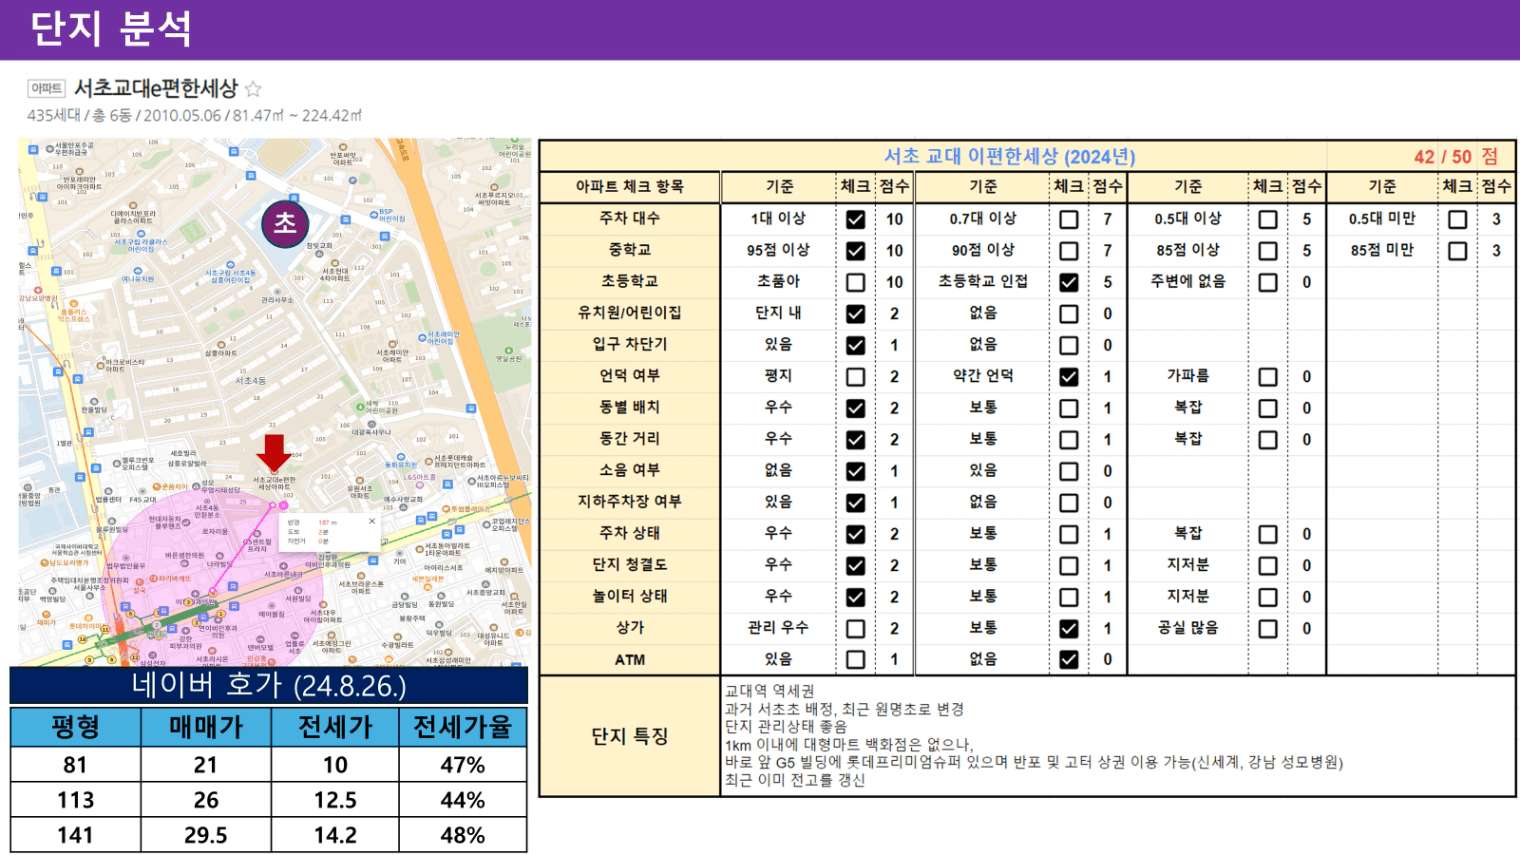Click the 명달공원 park icon
1520x855 pixels.
[509, 350]
